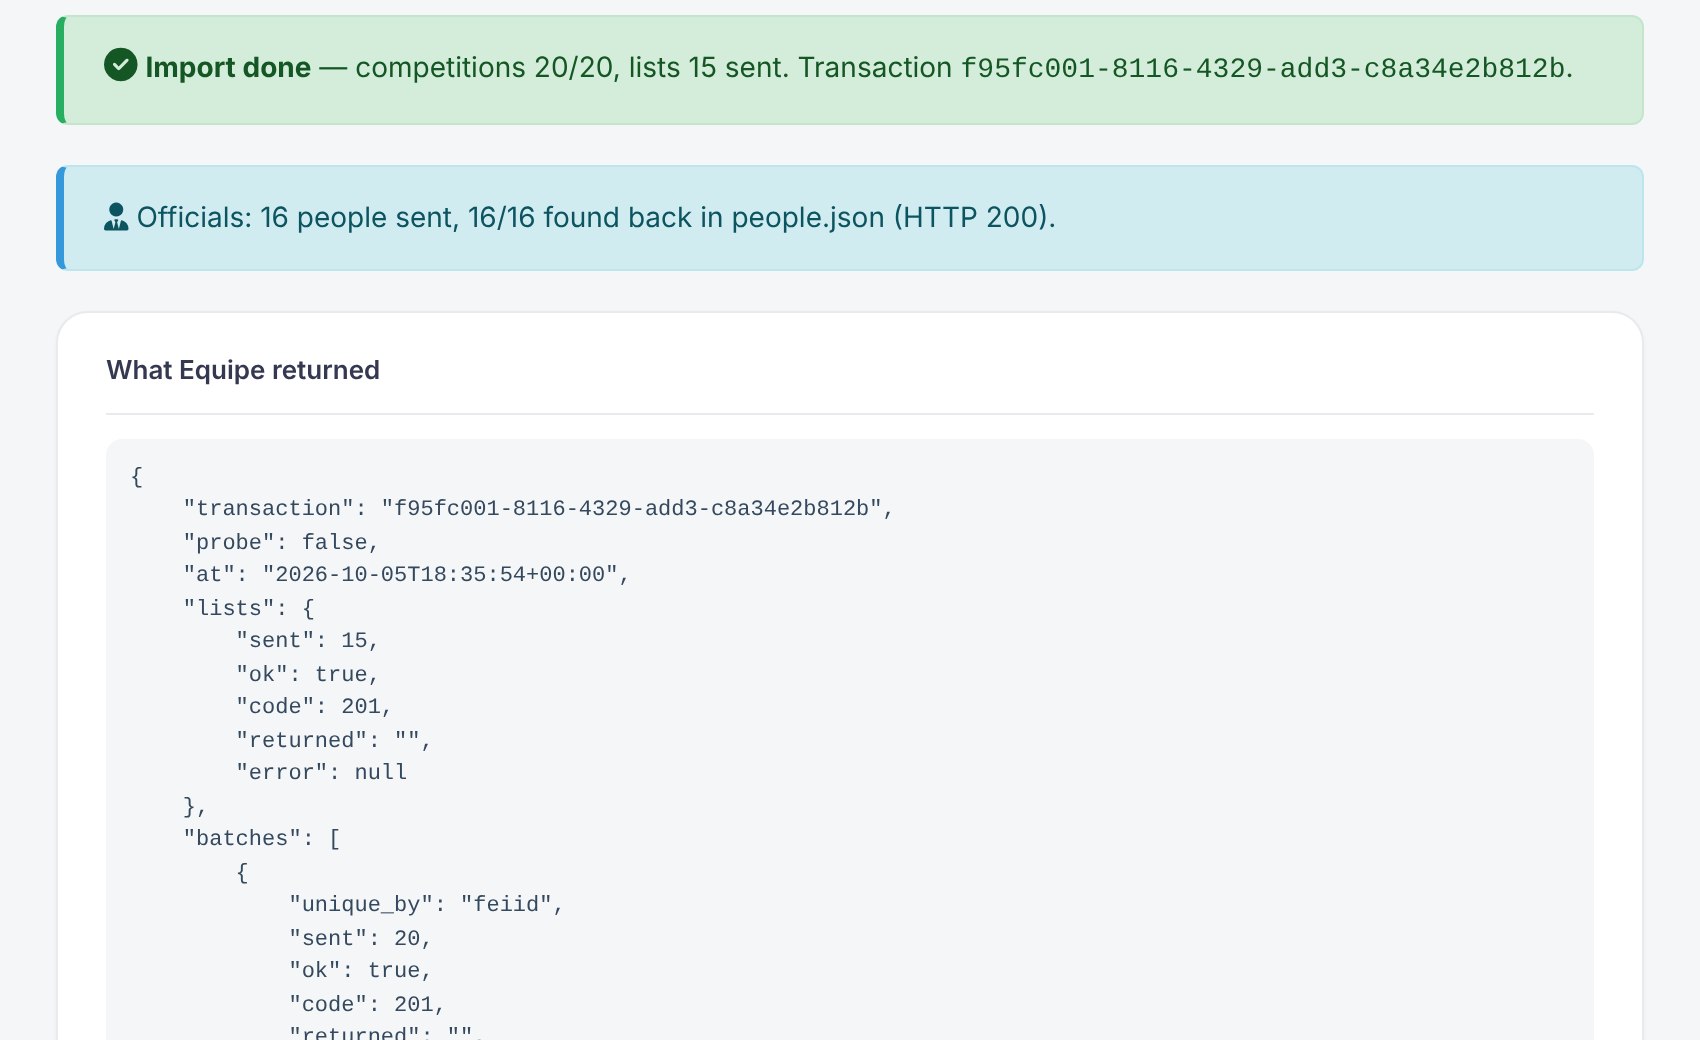The height and width of the screenshot is (1040, 1700).
Task: Click the 'What Equipe returned' heading
Action: coord(243,370)
